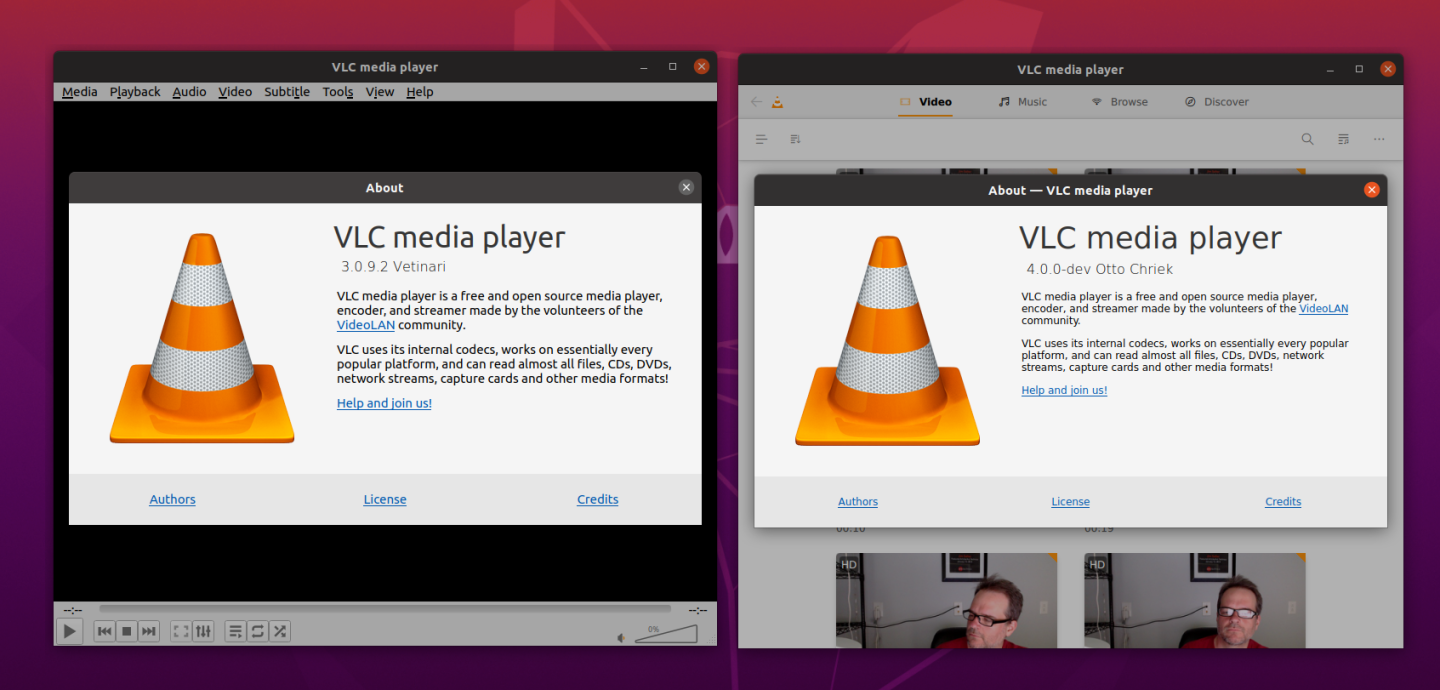Open the left HD video thumbnail
The image size is (1440, 690).
click(946, 600)
